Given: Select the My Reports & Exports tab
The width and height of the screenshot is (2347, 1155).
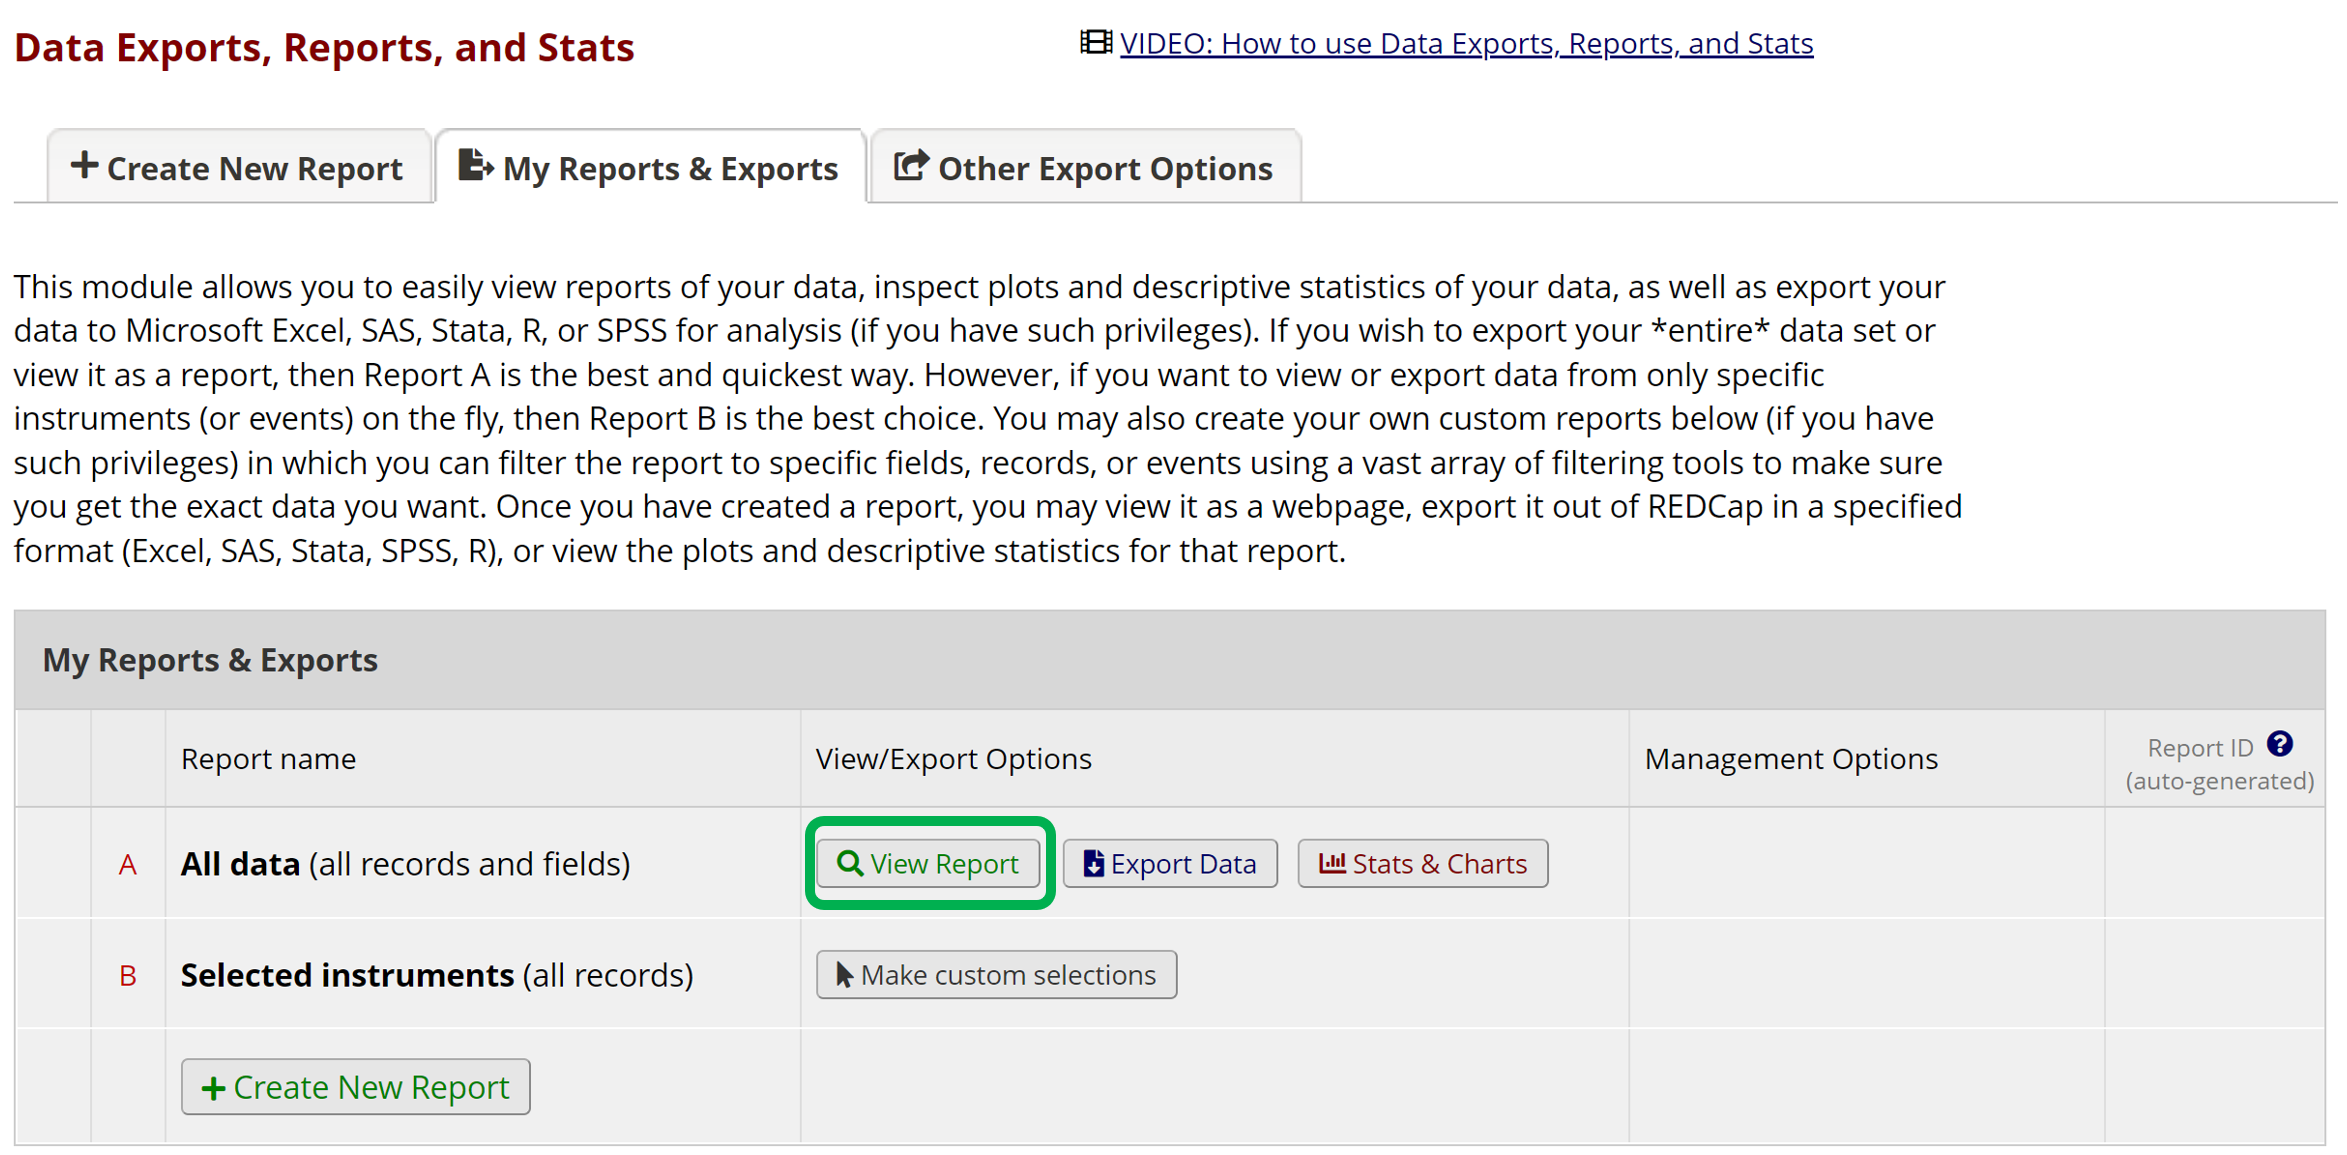Looking at the screenshot, I should 651,168.
